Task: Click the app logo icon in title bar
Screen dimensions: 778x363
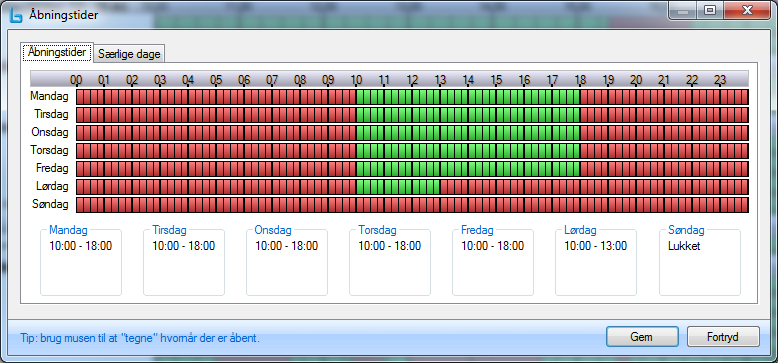Action: coord(16,15)
